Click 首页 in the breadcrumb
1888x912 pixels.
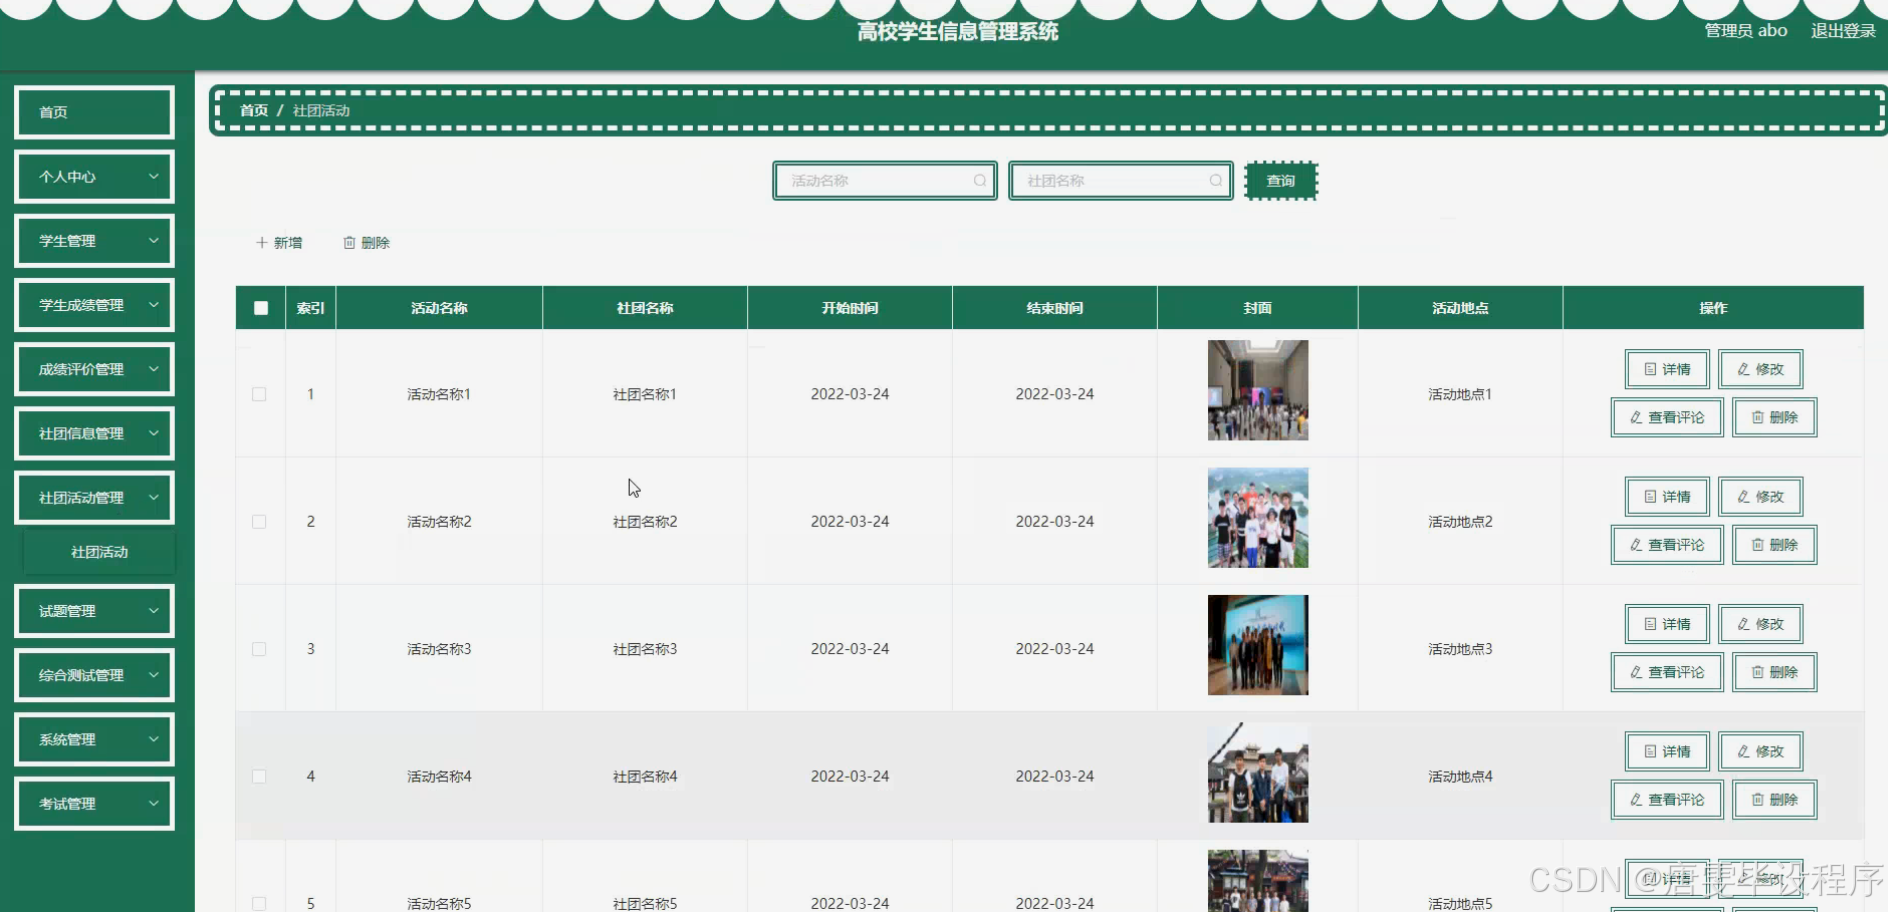point(254,110)
